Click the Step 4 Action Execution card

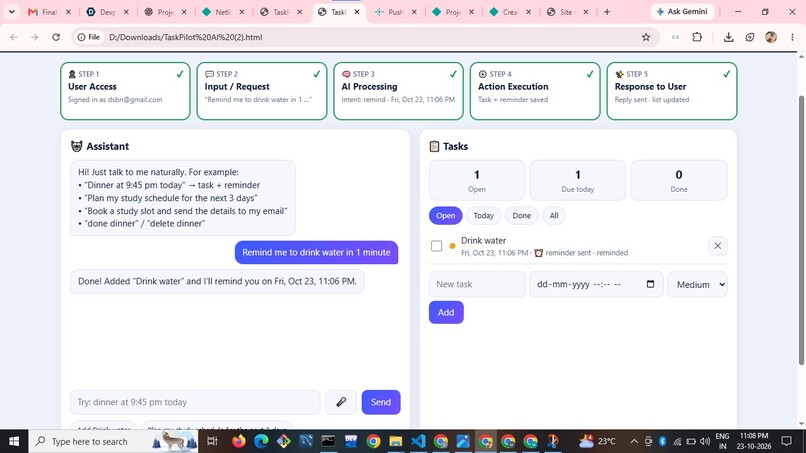coord(535,91)
